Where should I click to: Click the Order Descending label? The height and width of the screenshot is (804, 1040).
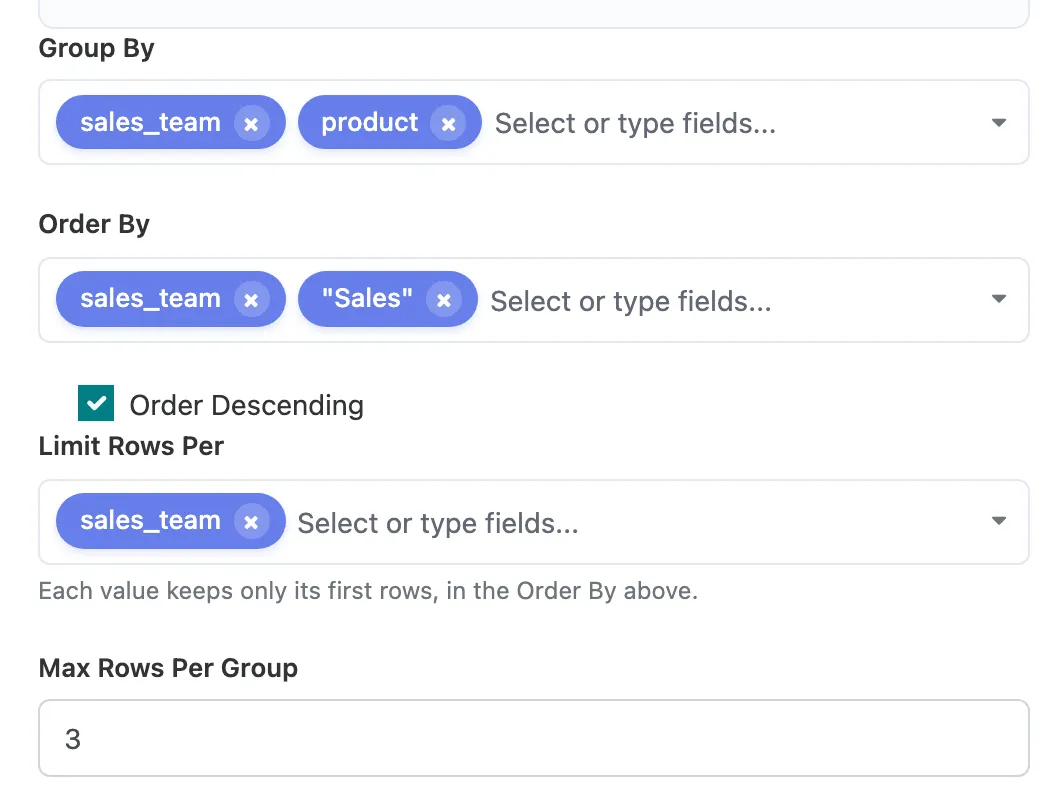point(247,405)
